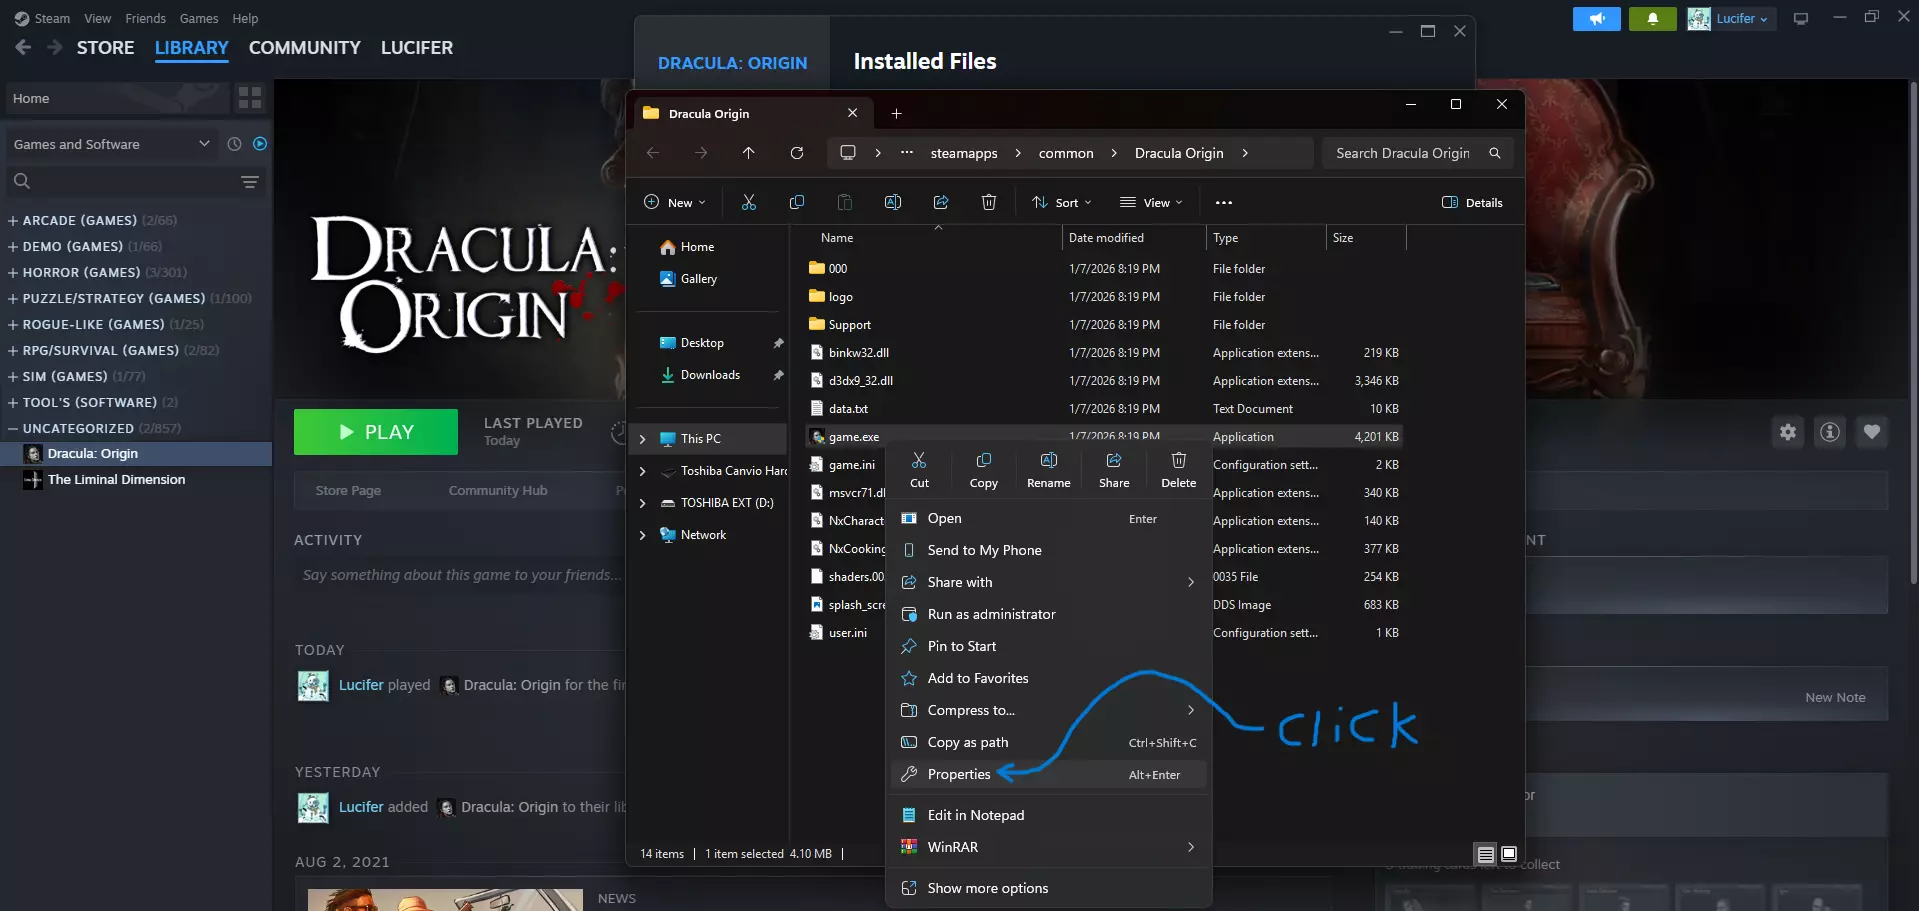Open the Steam announcements megaphone button
This screenshot has height=911, width=1919.
pyautogui.click(x=1597, y=19)
